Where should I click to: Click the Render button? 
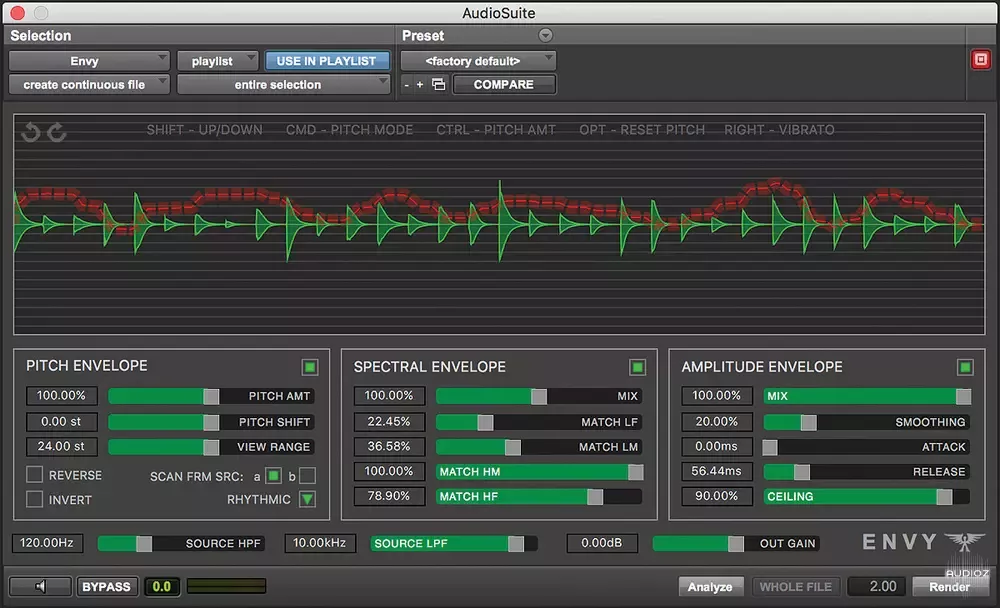point(949,586)
